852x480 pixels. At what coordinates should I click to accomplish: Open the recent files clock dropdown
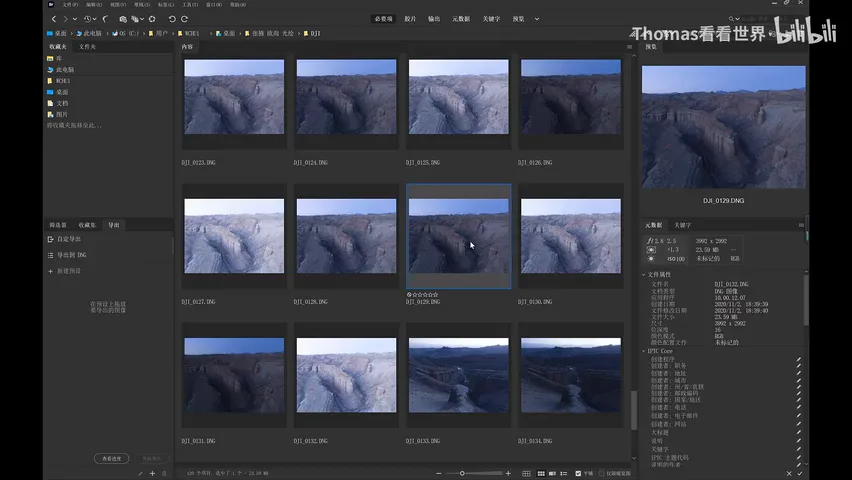coord(89,19)
